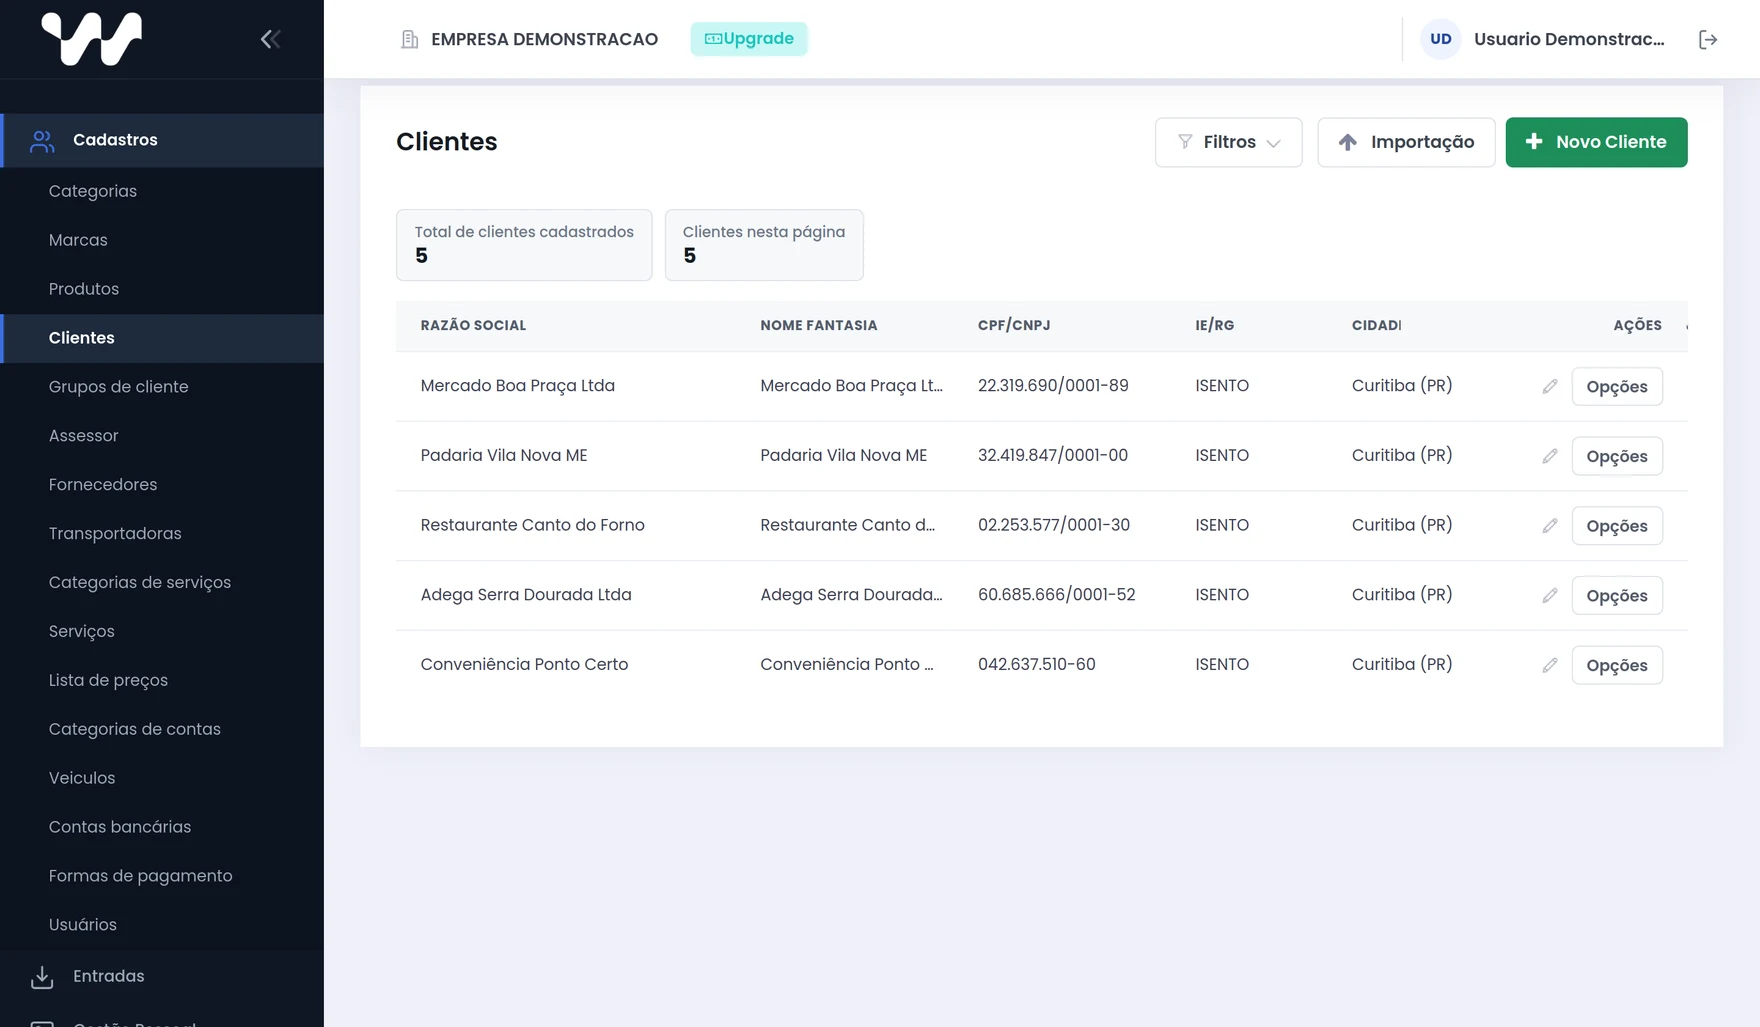Open Opções for Mercado Boa Praça Ltda
This screenshot has width=1760, height=1027.
coord(1617,386)
